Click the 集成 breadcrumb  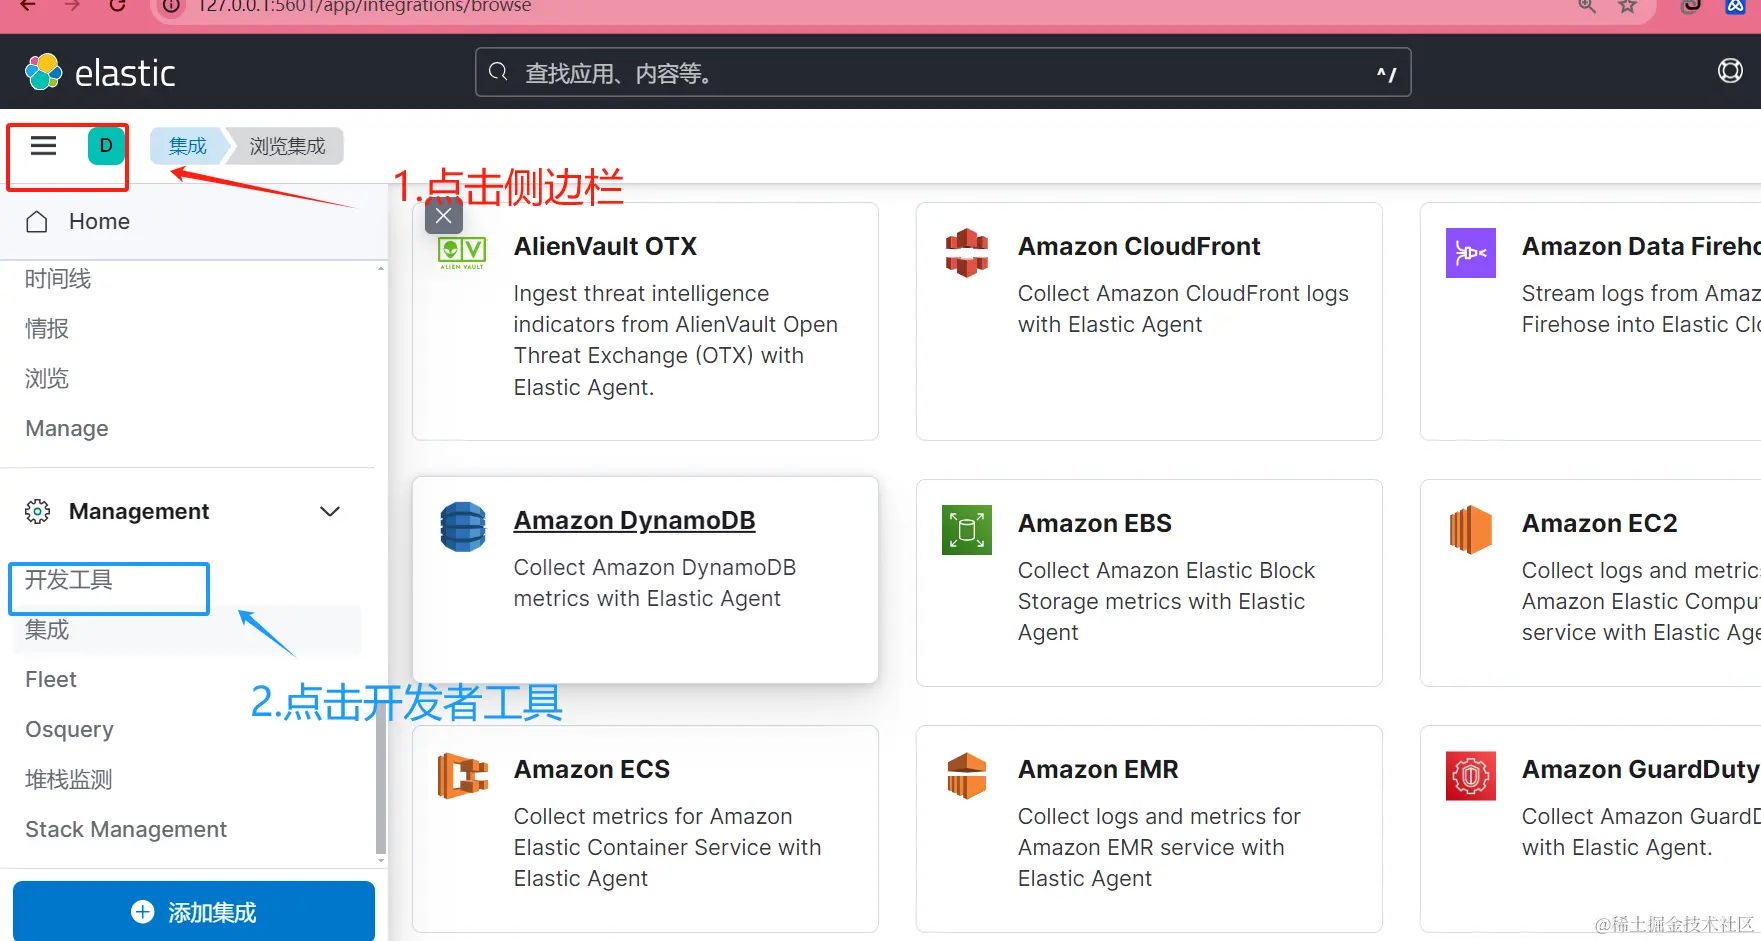pyautogui.click(x=187, y=146)
